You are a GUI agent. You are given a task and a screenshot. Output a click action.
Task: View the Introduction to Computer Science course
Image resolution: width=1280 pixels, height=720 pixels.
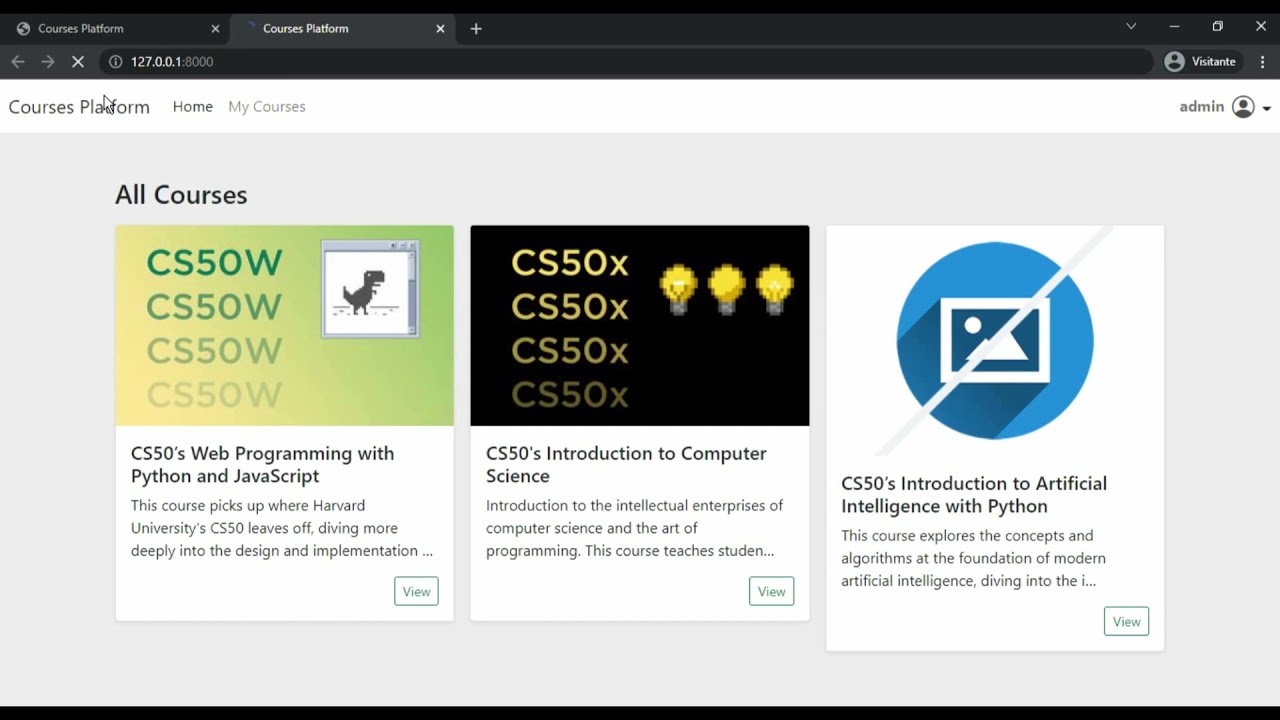coord(771,591)
